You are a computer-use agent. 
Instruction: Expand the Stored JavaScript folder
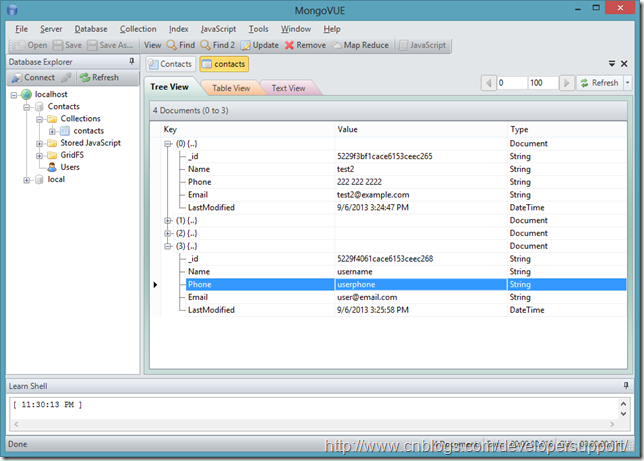click(39, 143)
